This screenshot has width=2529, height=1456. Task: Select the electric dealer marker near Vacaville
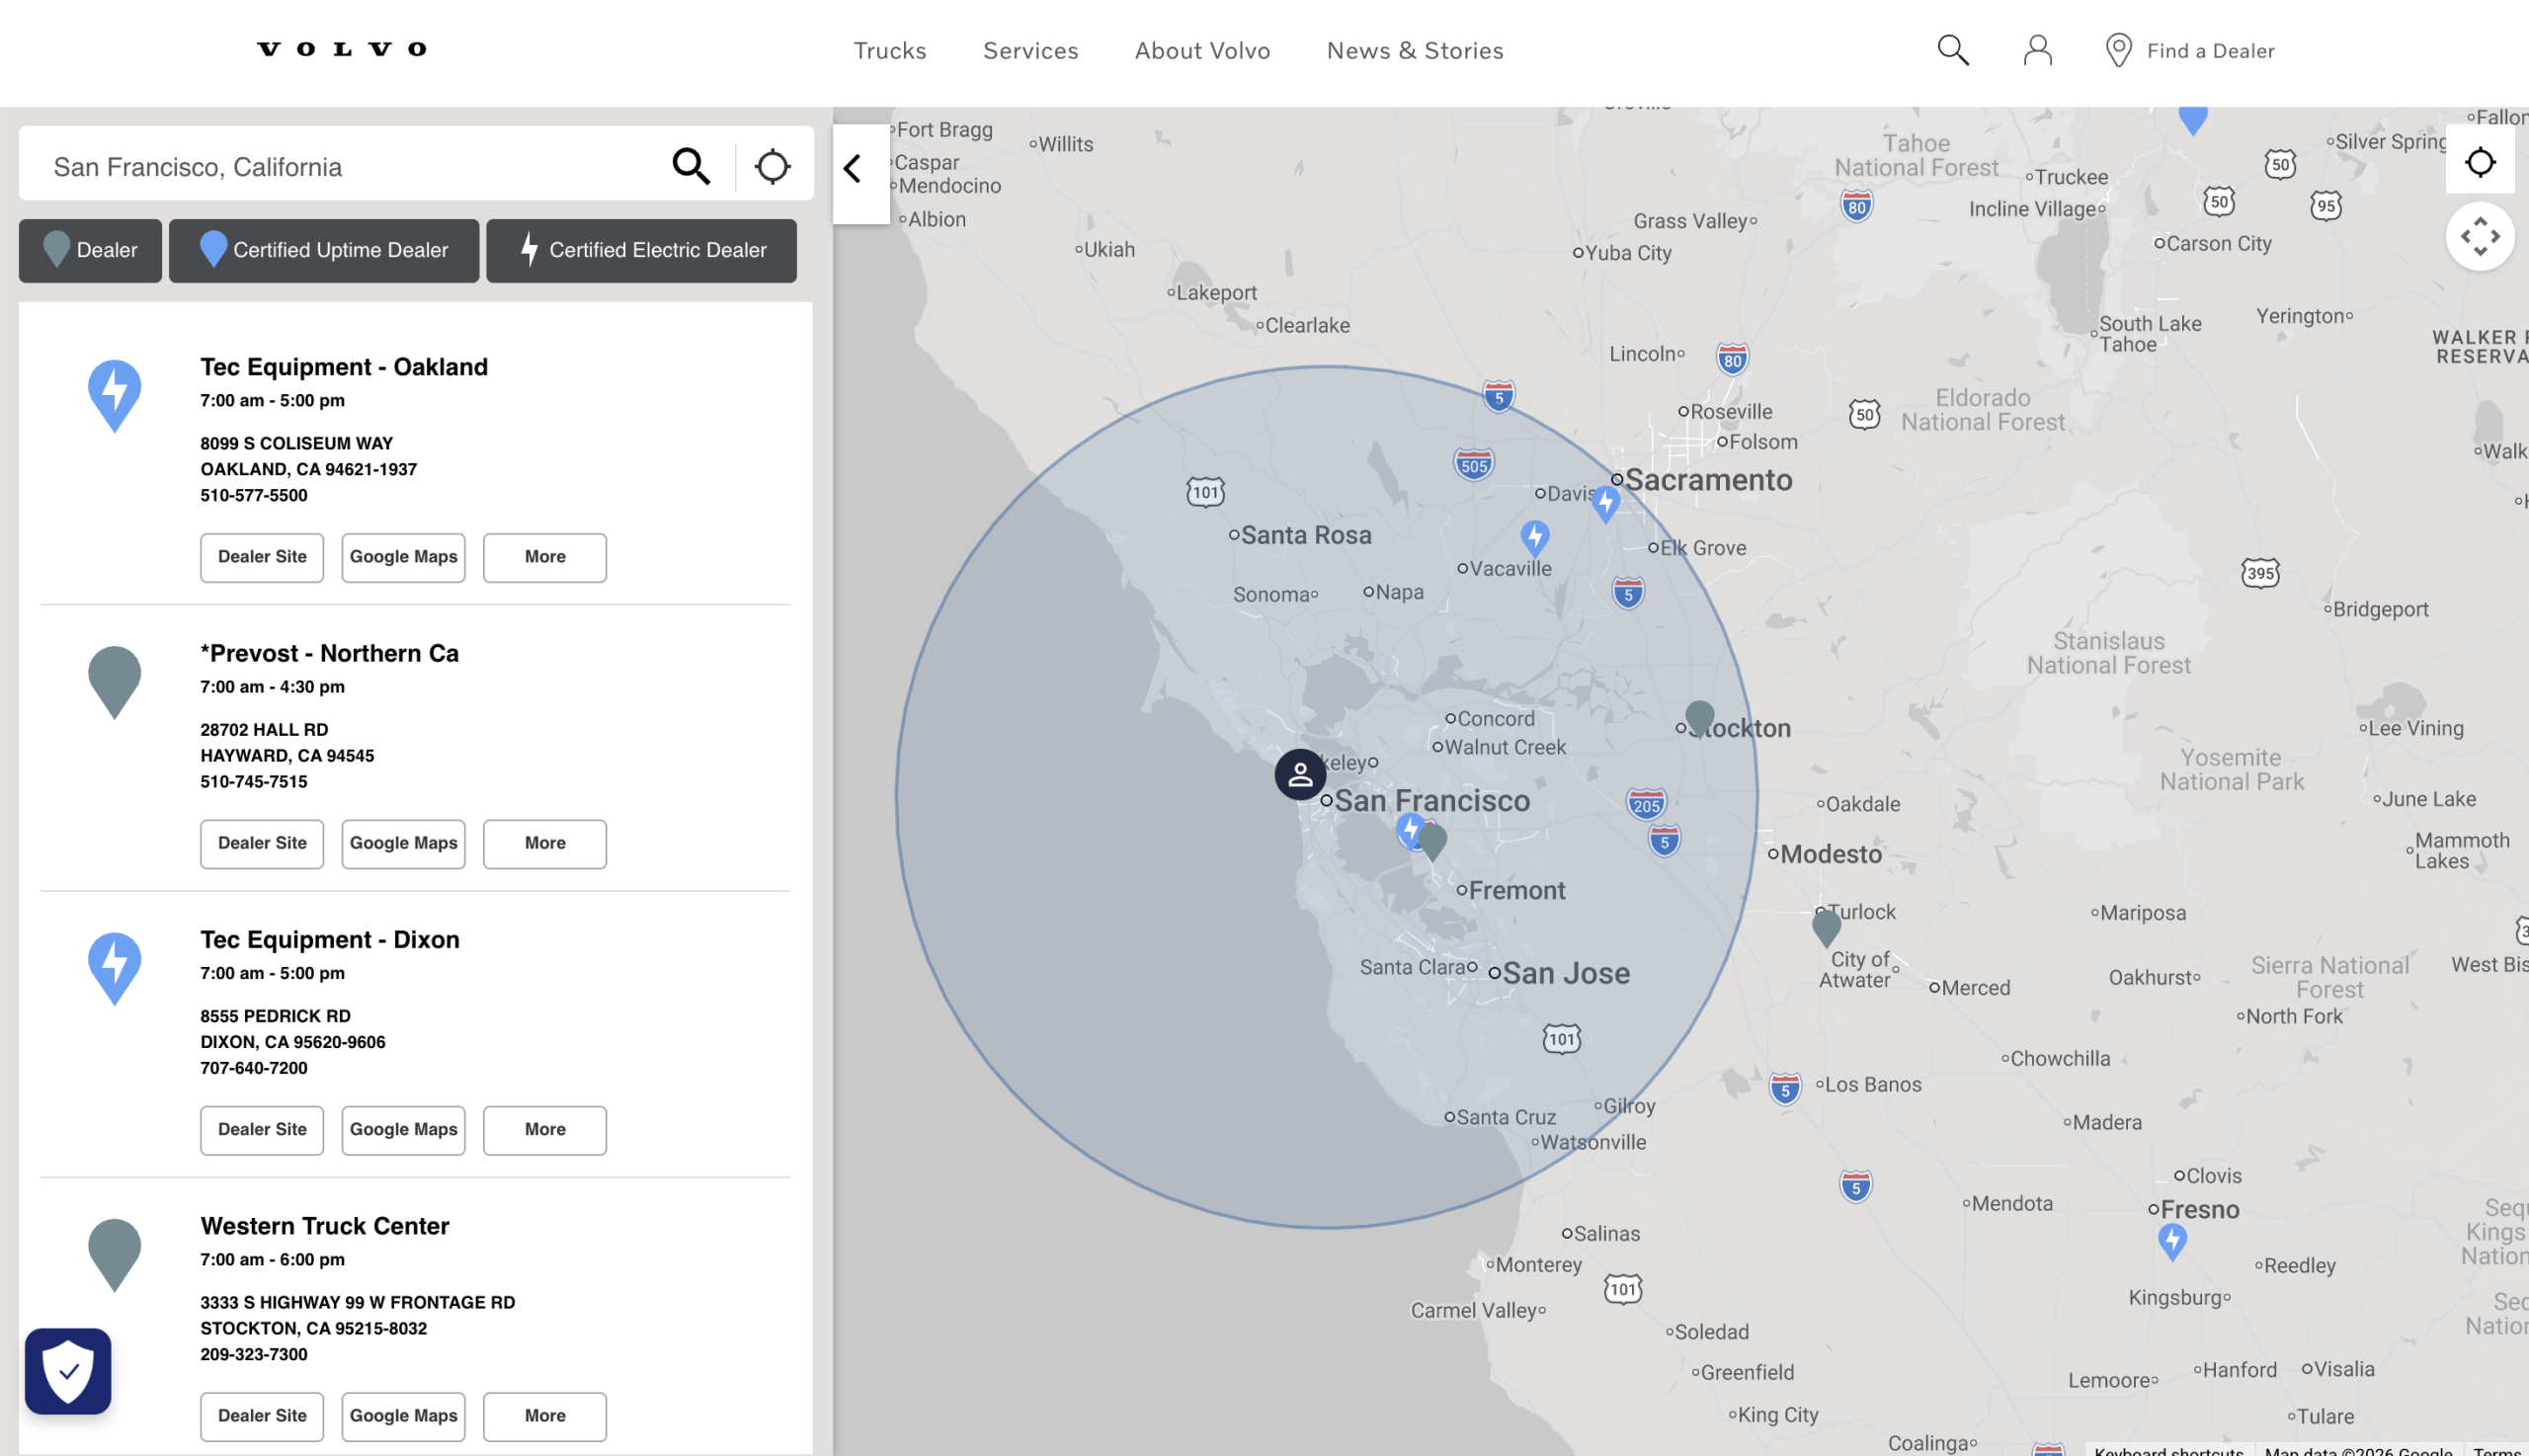point(1534,537)
